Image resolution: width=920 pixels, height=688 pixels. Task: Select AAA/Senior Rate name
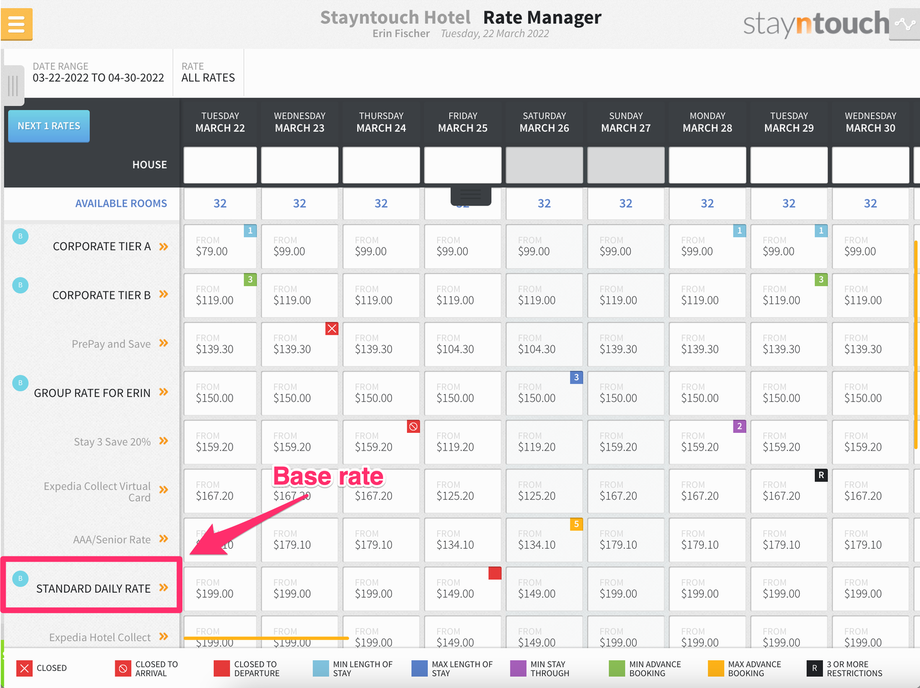coord(111,540)
